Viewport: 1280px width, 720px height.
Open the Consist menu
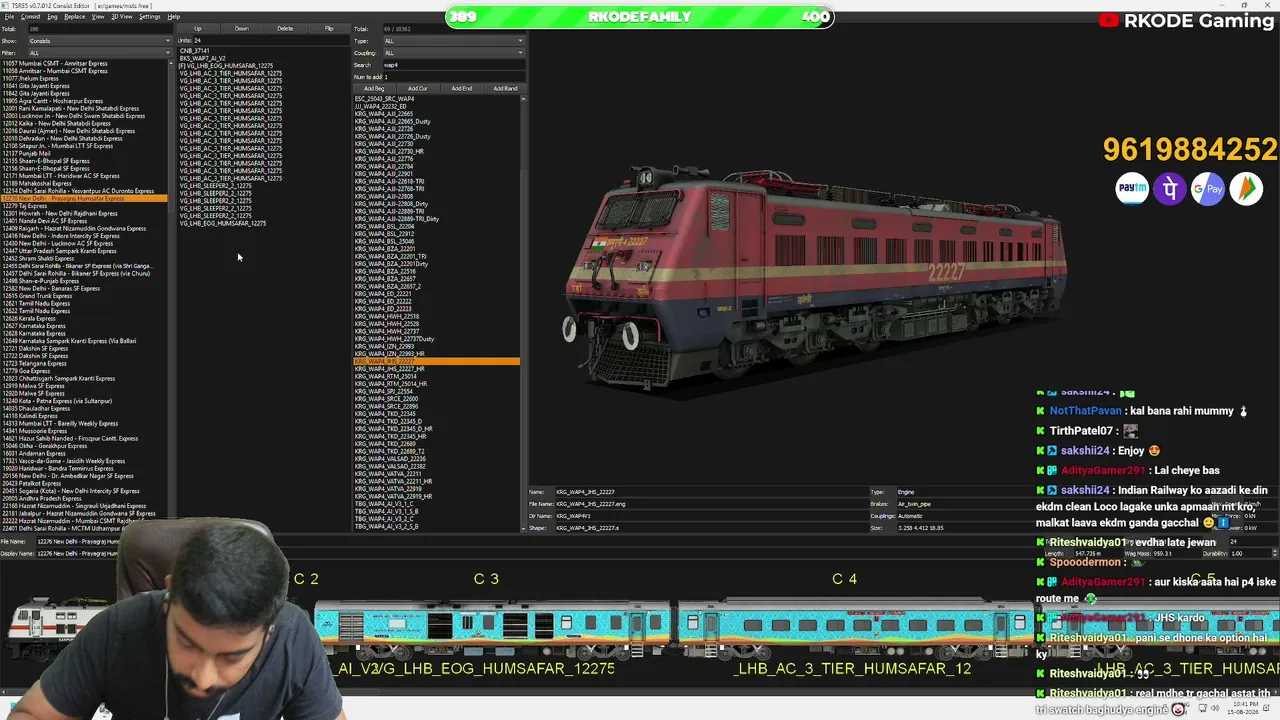[x=30, y=17]
